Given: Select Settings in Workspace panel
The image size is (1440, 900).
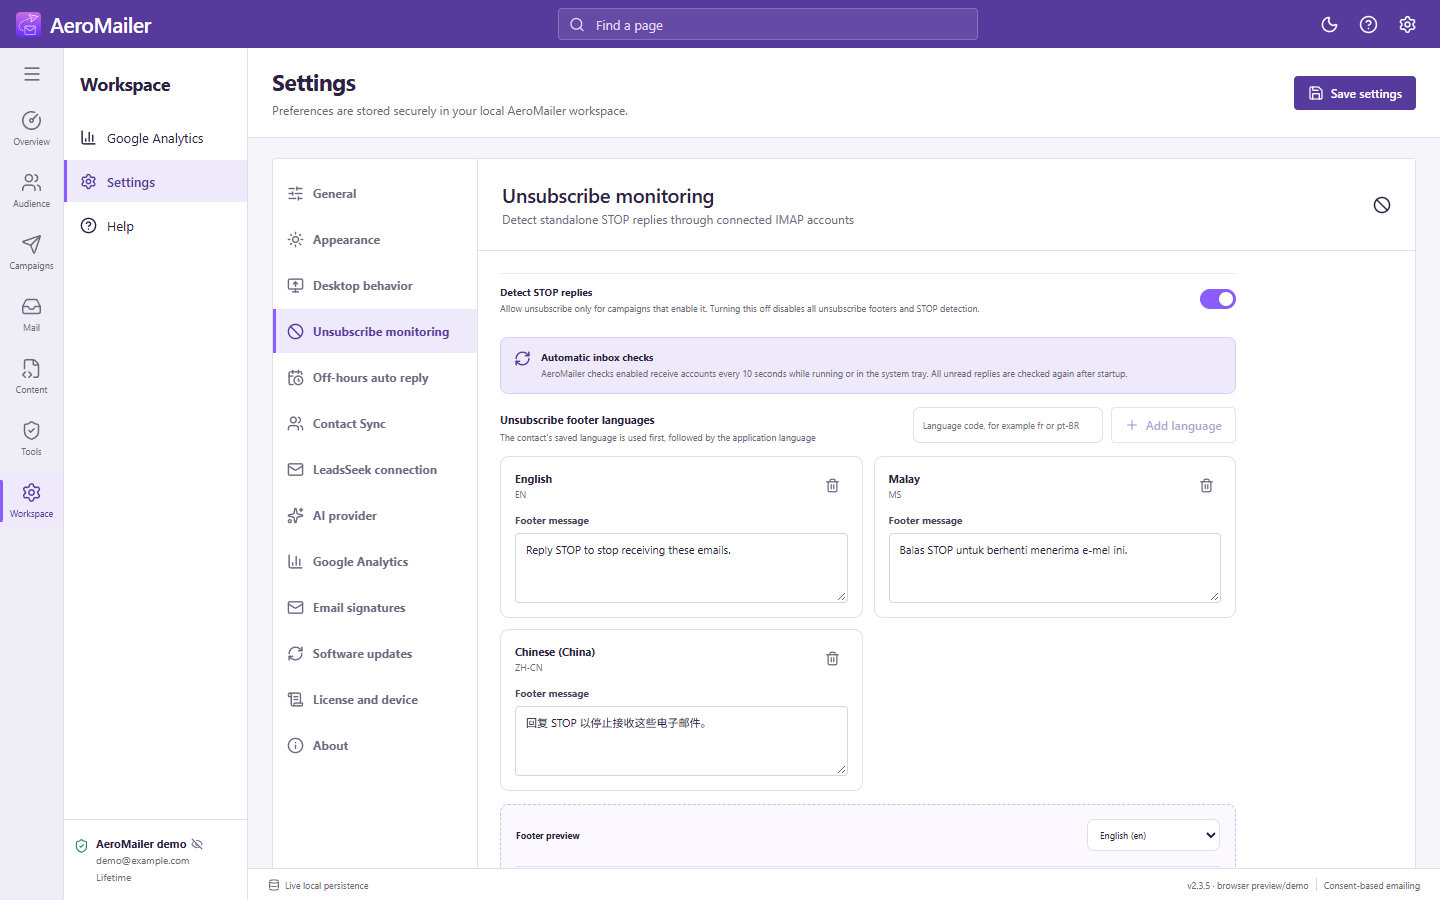Looking at the screenshot, I should coord(156,182).
